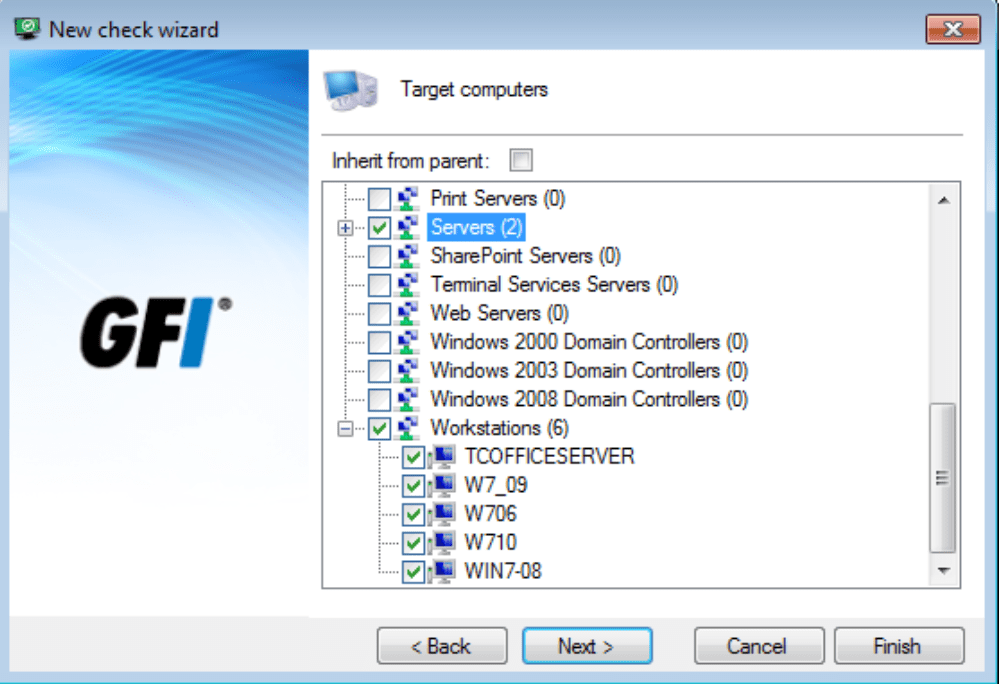Check the Terminal Services Servers checkbox

(379, 285)
